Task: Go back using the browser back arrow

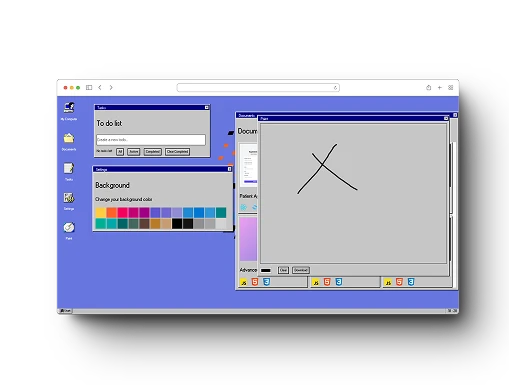Action: pos(100,87)
